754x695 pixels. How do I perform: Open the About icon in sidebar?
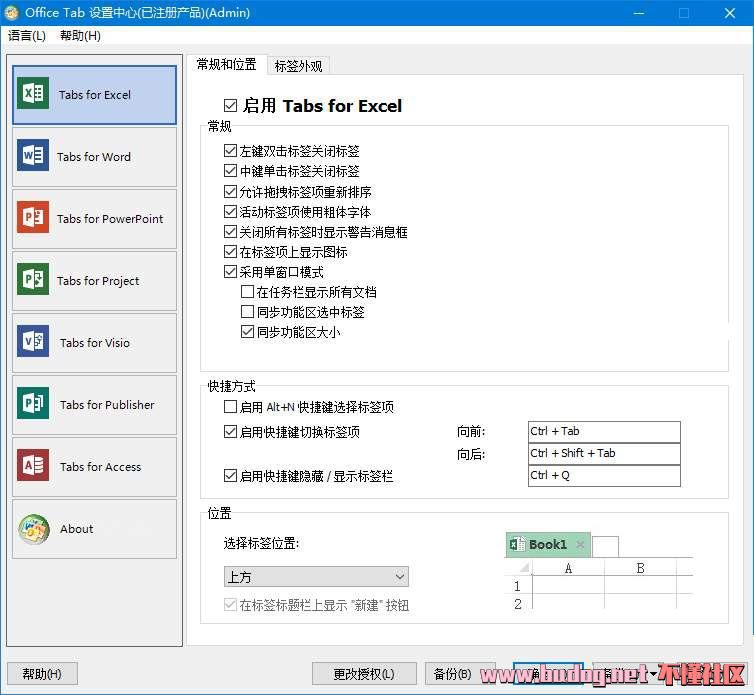34,529
